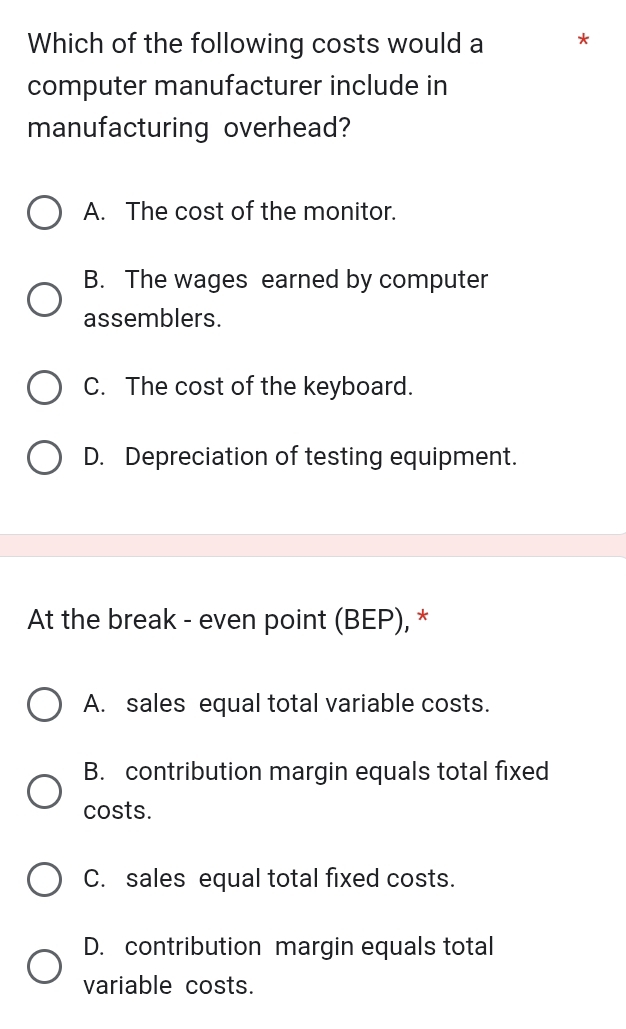This screenshot has height=1029, width=626.
Task: Mark radio button for 'The cost of the keyboard'
Action: 44,387
